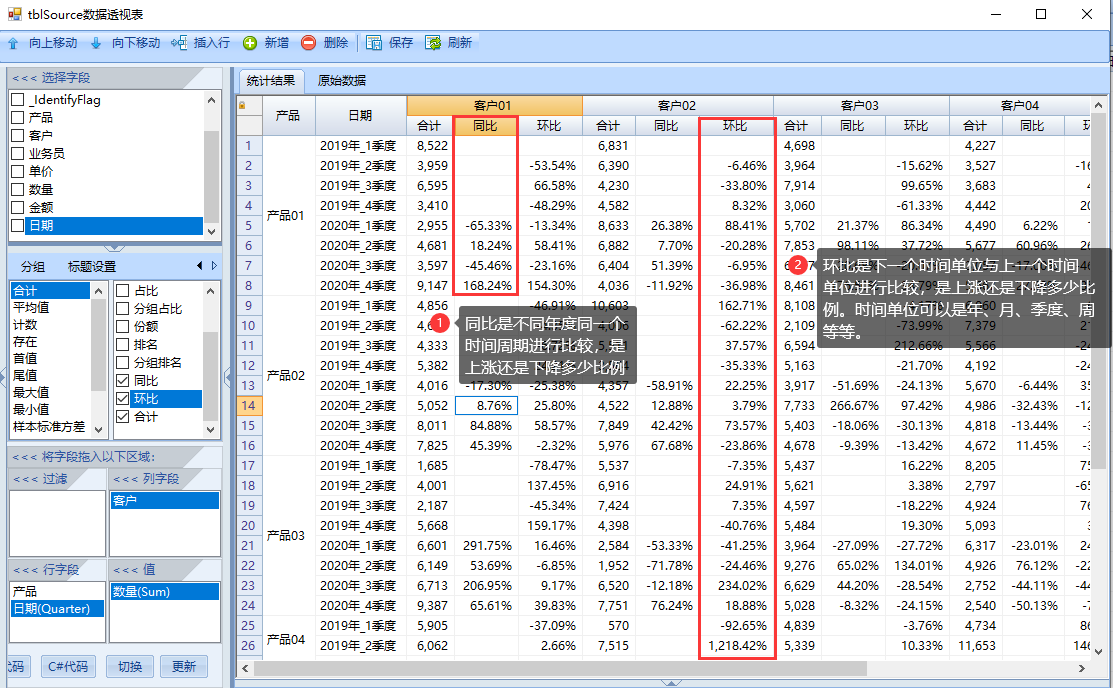Switch to the 原始数据 tab
Image resolution: width=1113 pixels, height=688 pixels.
(x=342, y=81)
